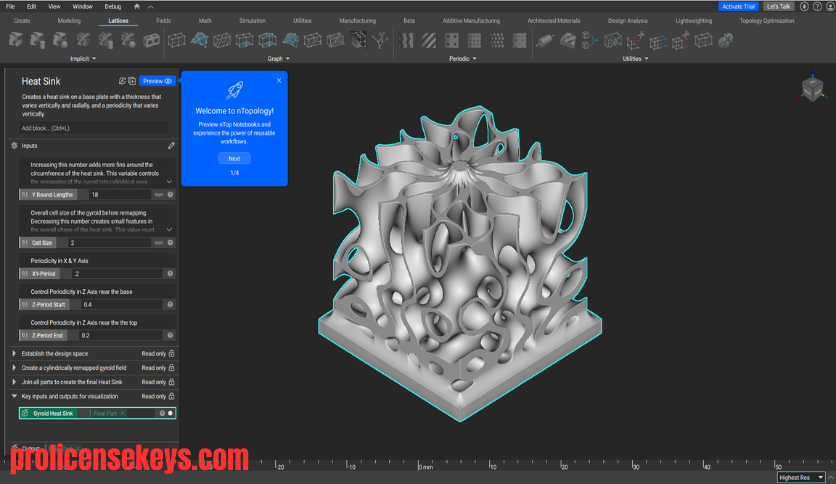
Task: Close the Welcome to nTopology popup
Action: [279, 80]
